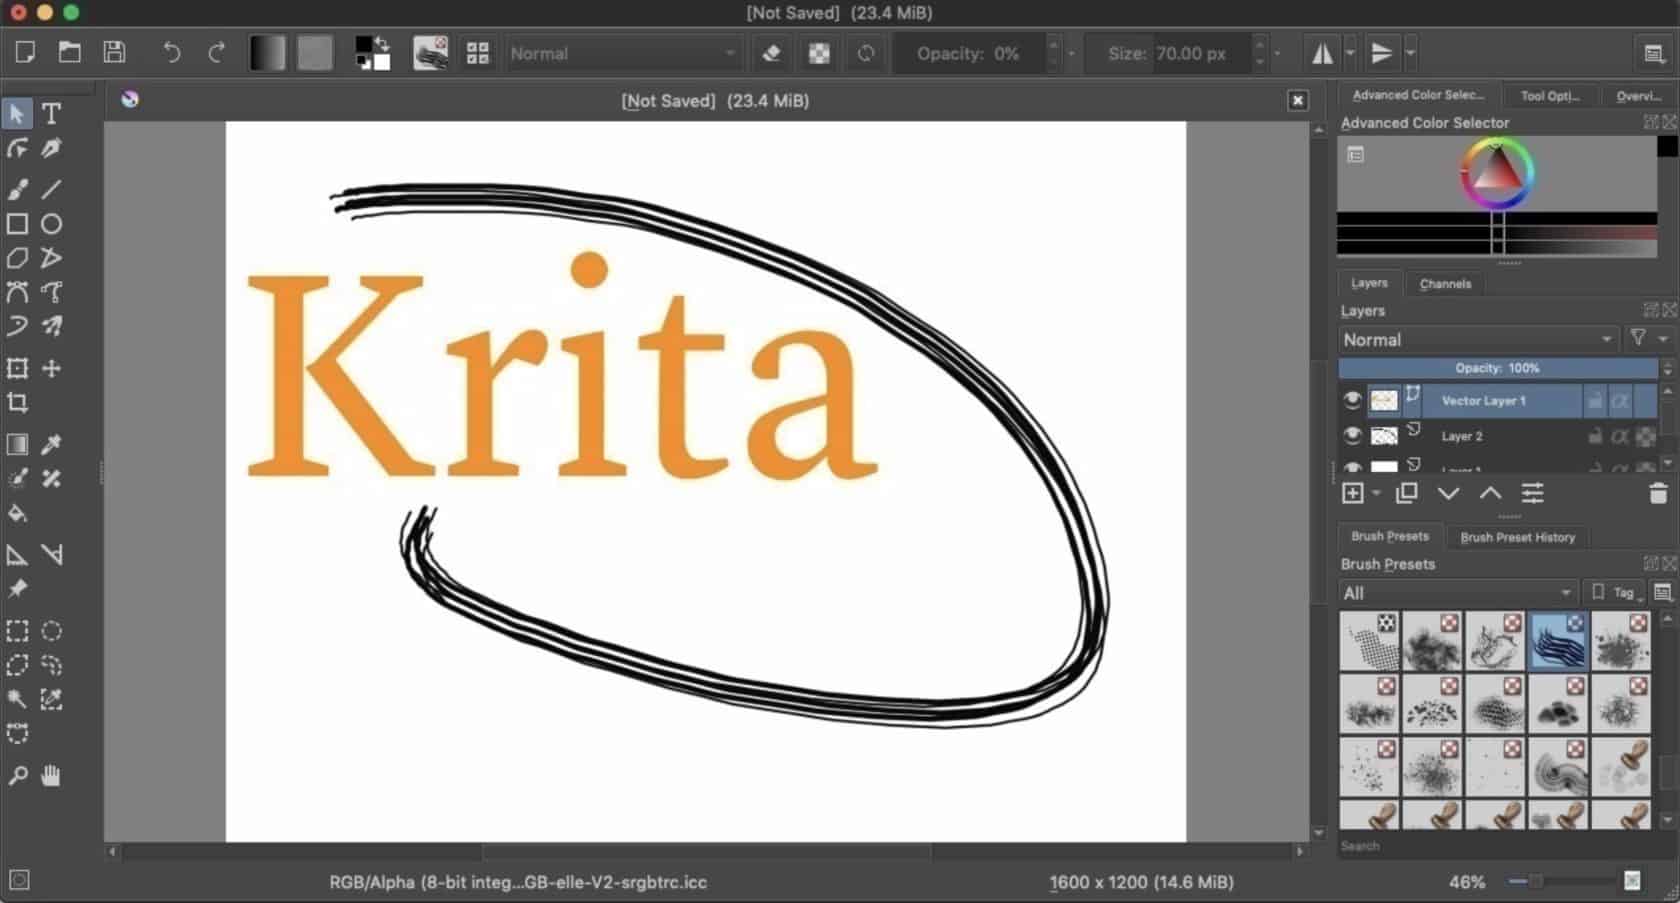This screenshot has height=903, width=1680.
Task: Select the Polygon tool
Action: click(x=17, y=258)
